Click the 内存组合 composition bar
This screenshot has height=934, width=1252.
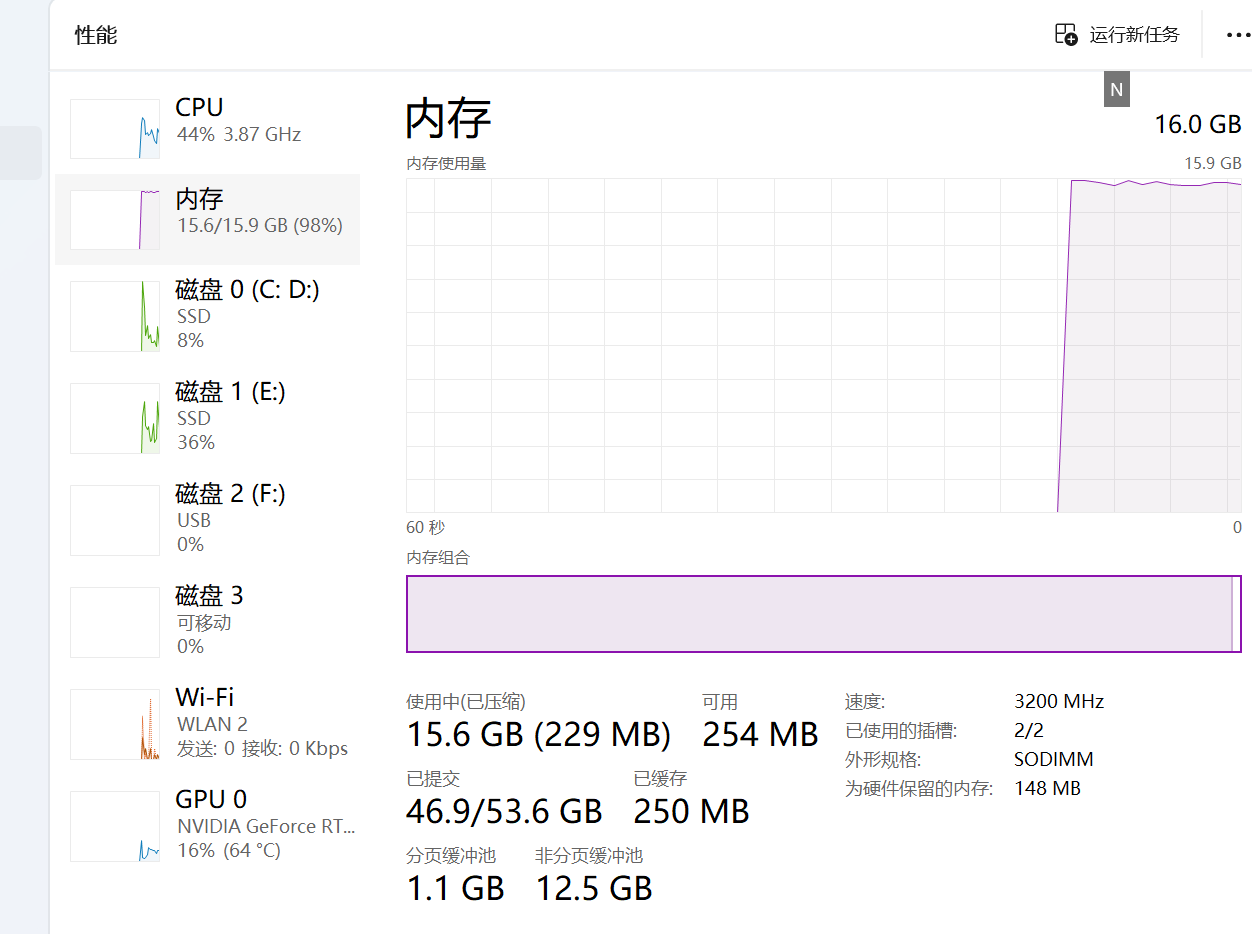click(823, 614)
